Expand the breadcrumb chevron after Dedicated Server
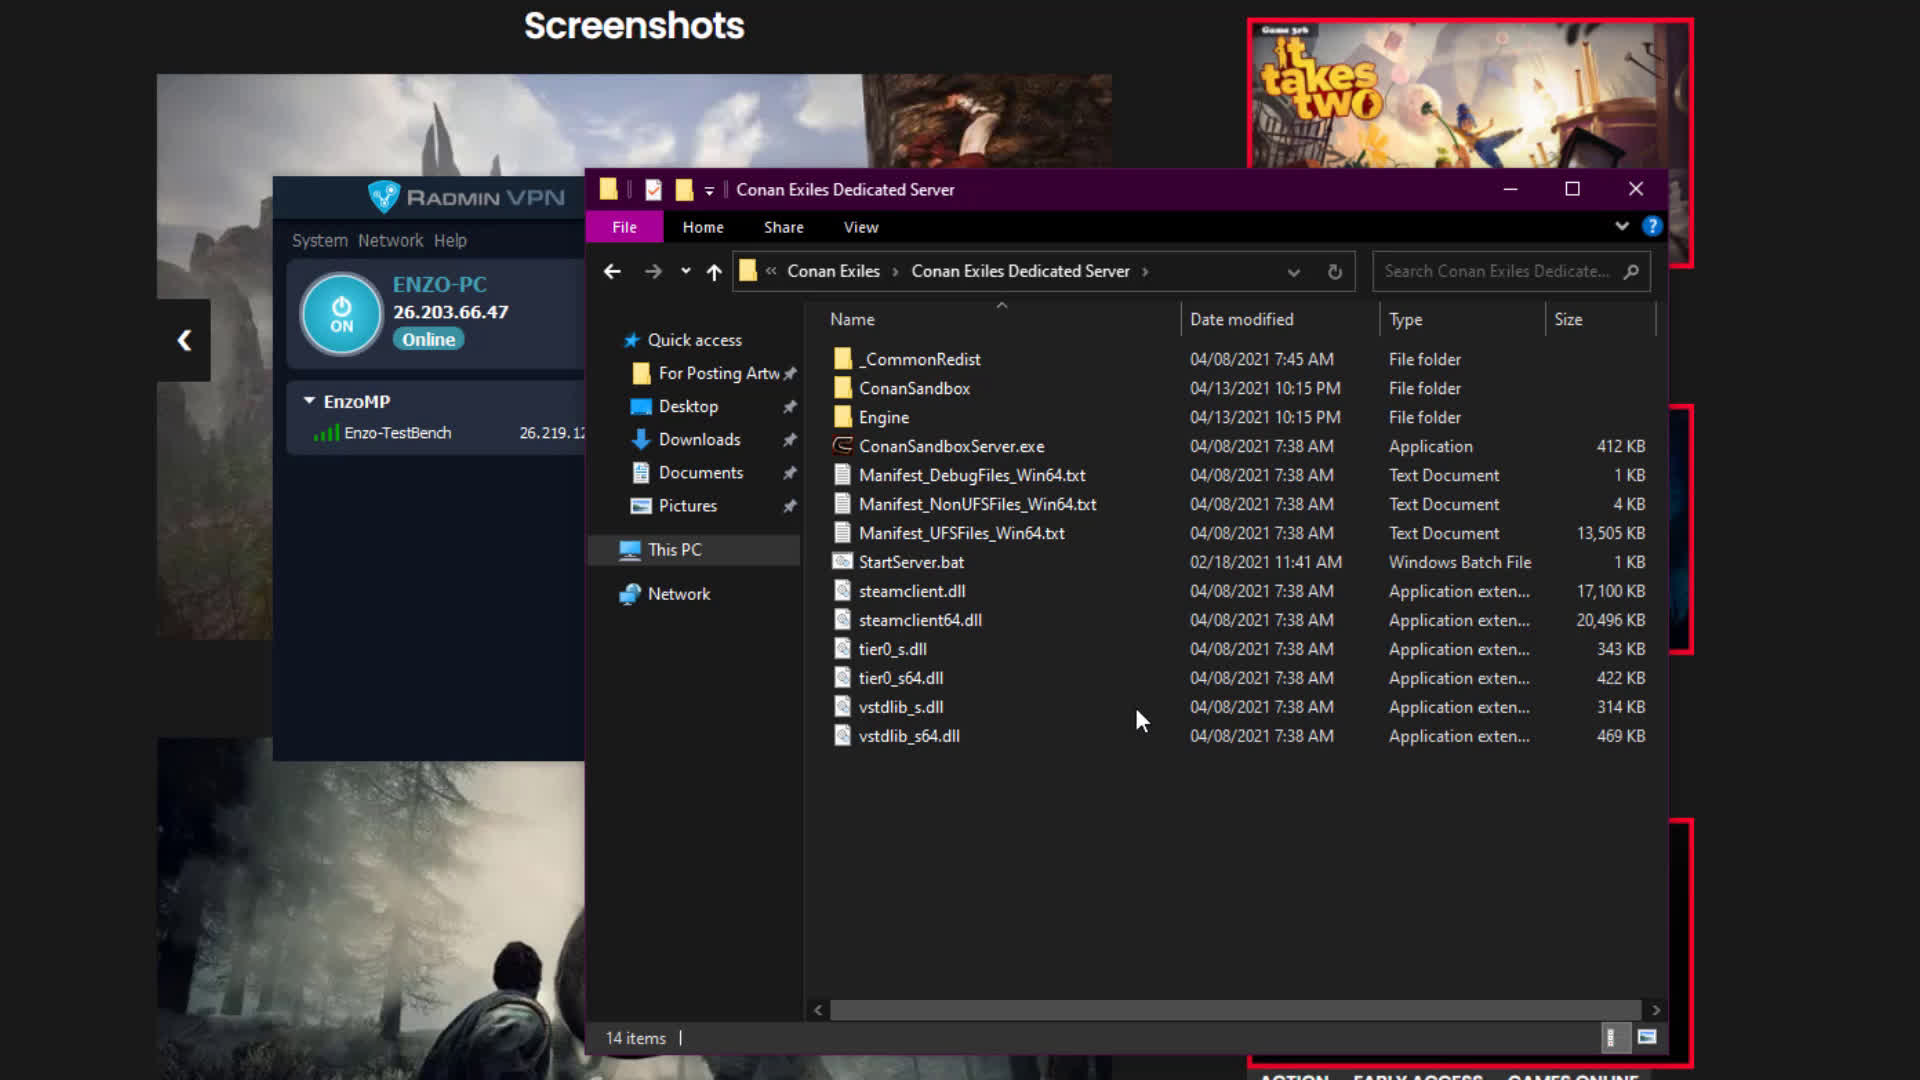Viewport: 1920px width, 1080px height. point(1145,272)
